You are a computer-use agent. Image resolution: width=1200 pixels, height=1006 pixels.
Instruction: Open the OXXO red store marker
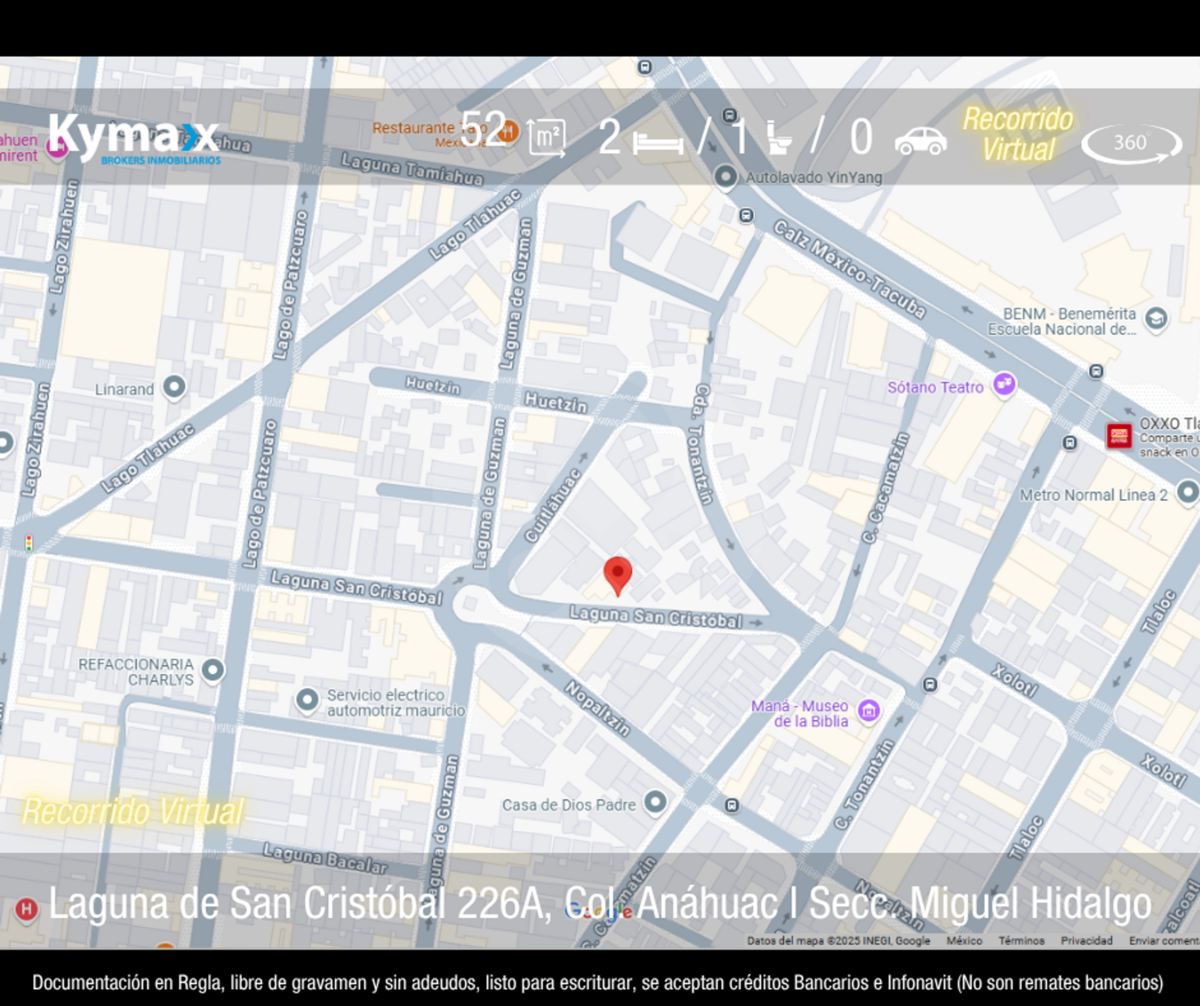1119,435
